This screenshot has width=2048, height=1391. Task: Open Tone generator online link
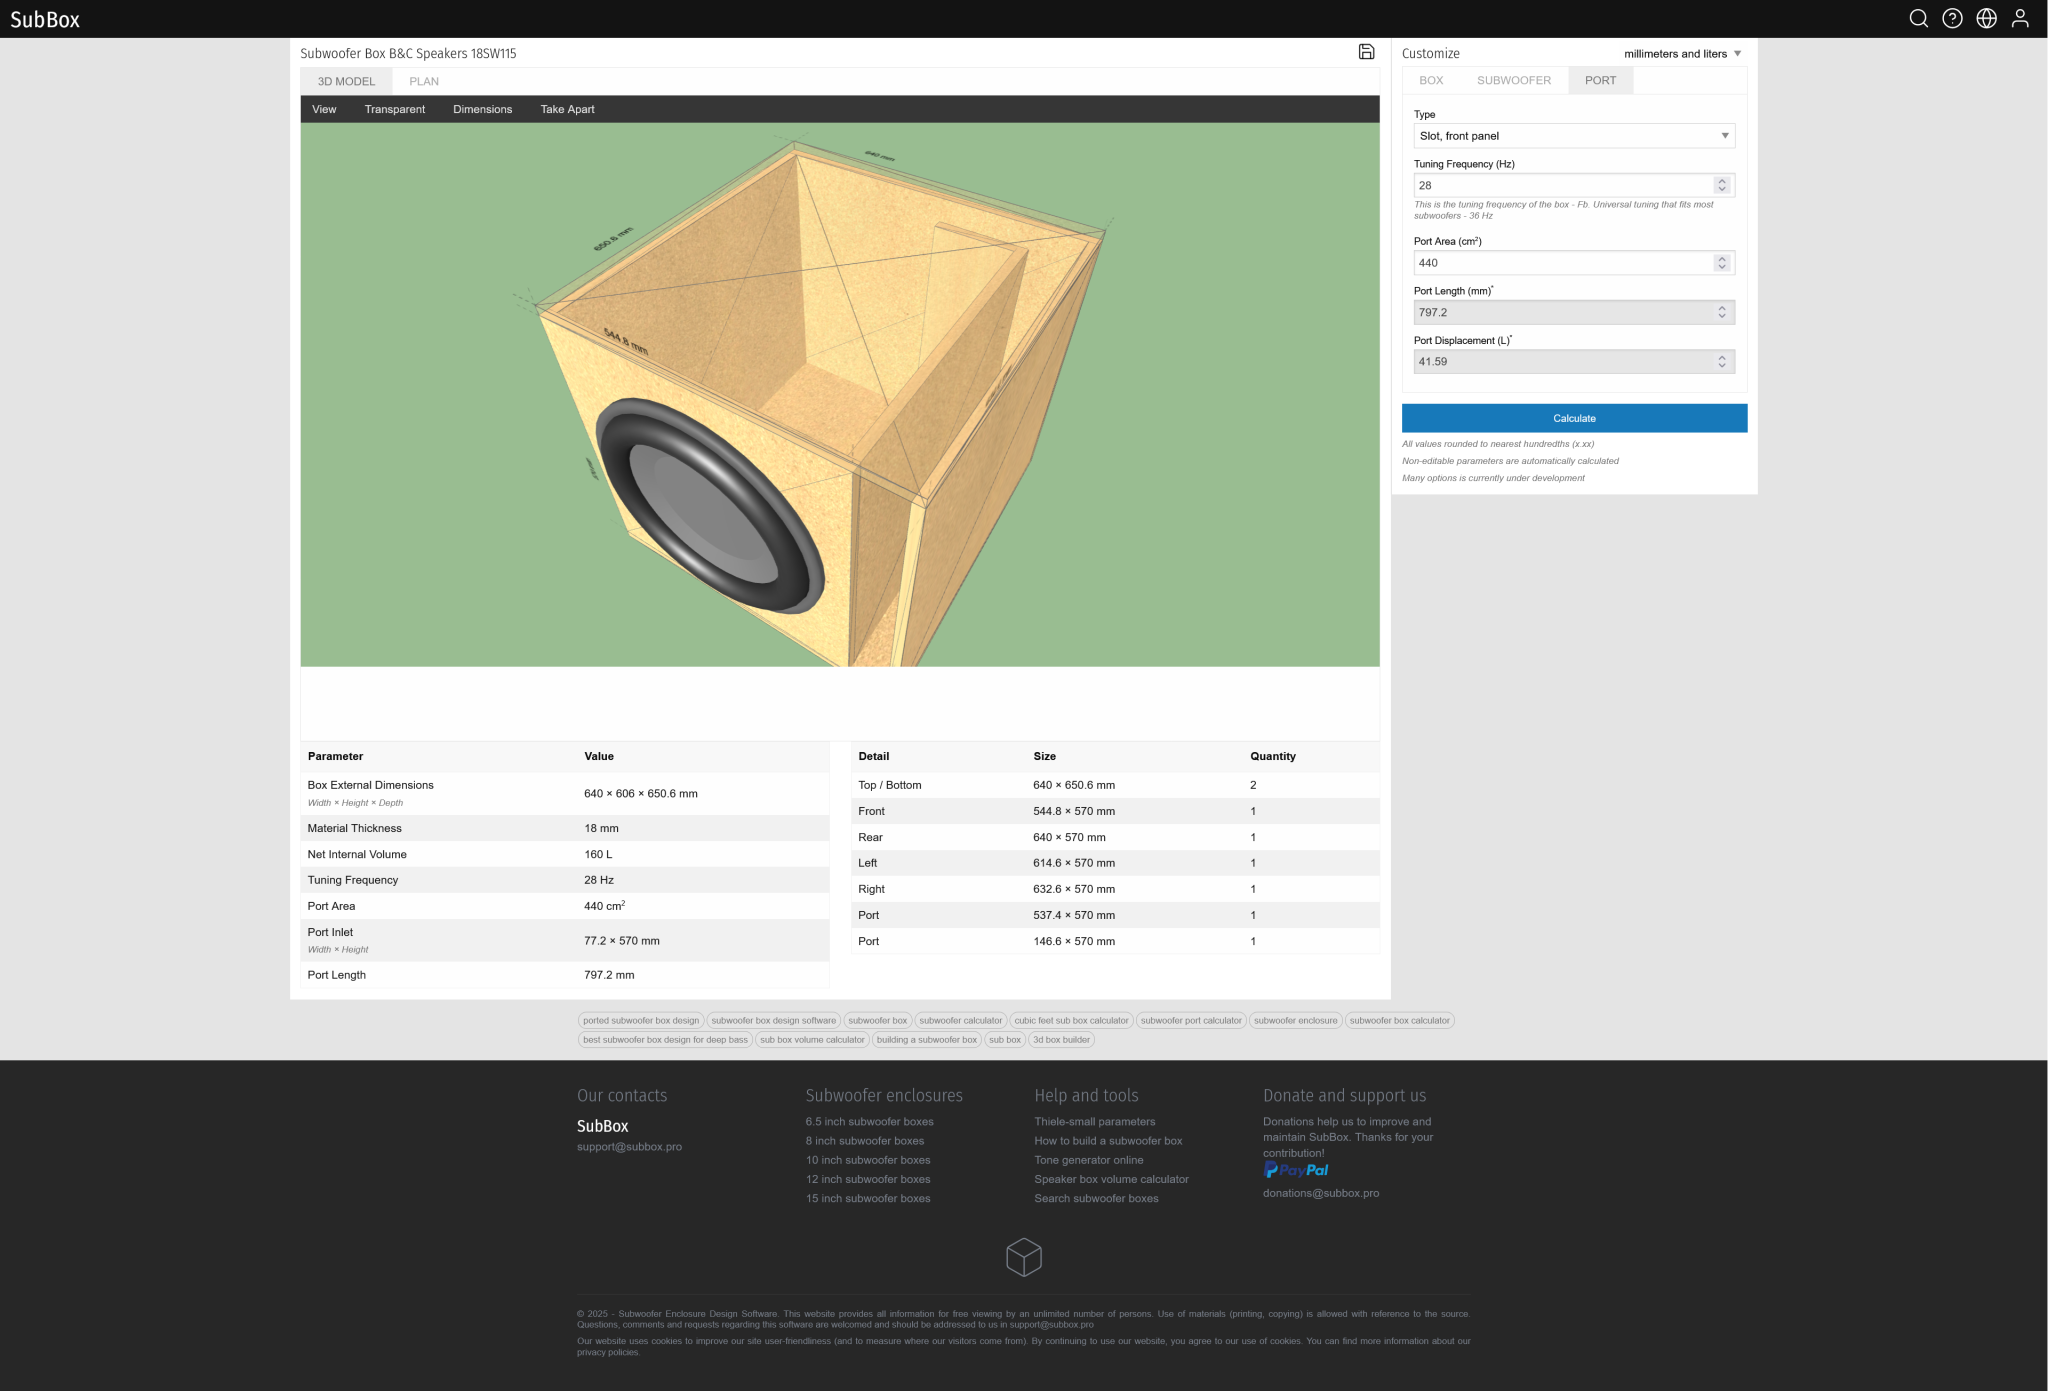pos(1088,1160)
